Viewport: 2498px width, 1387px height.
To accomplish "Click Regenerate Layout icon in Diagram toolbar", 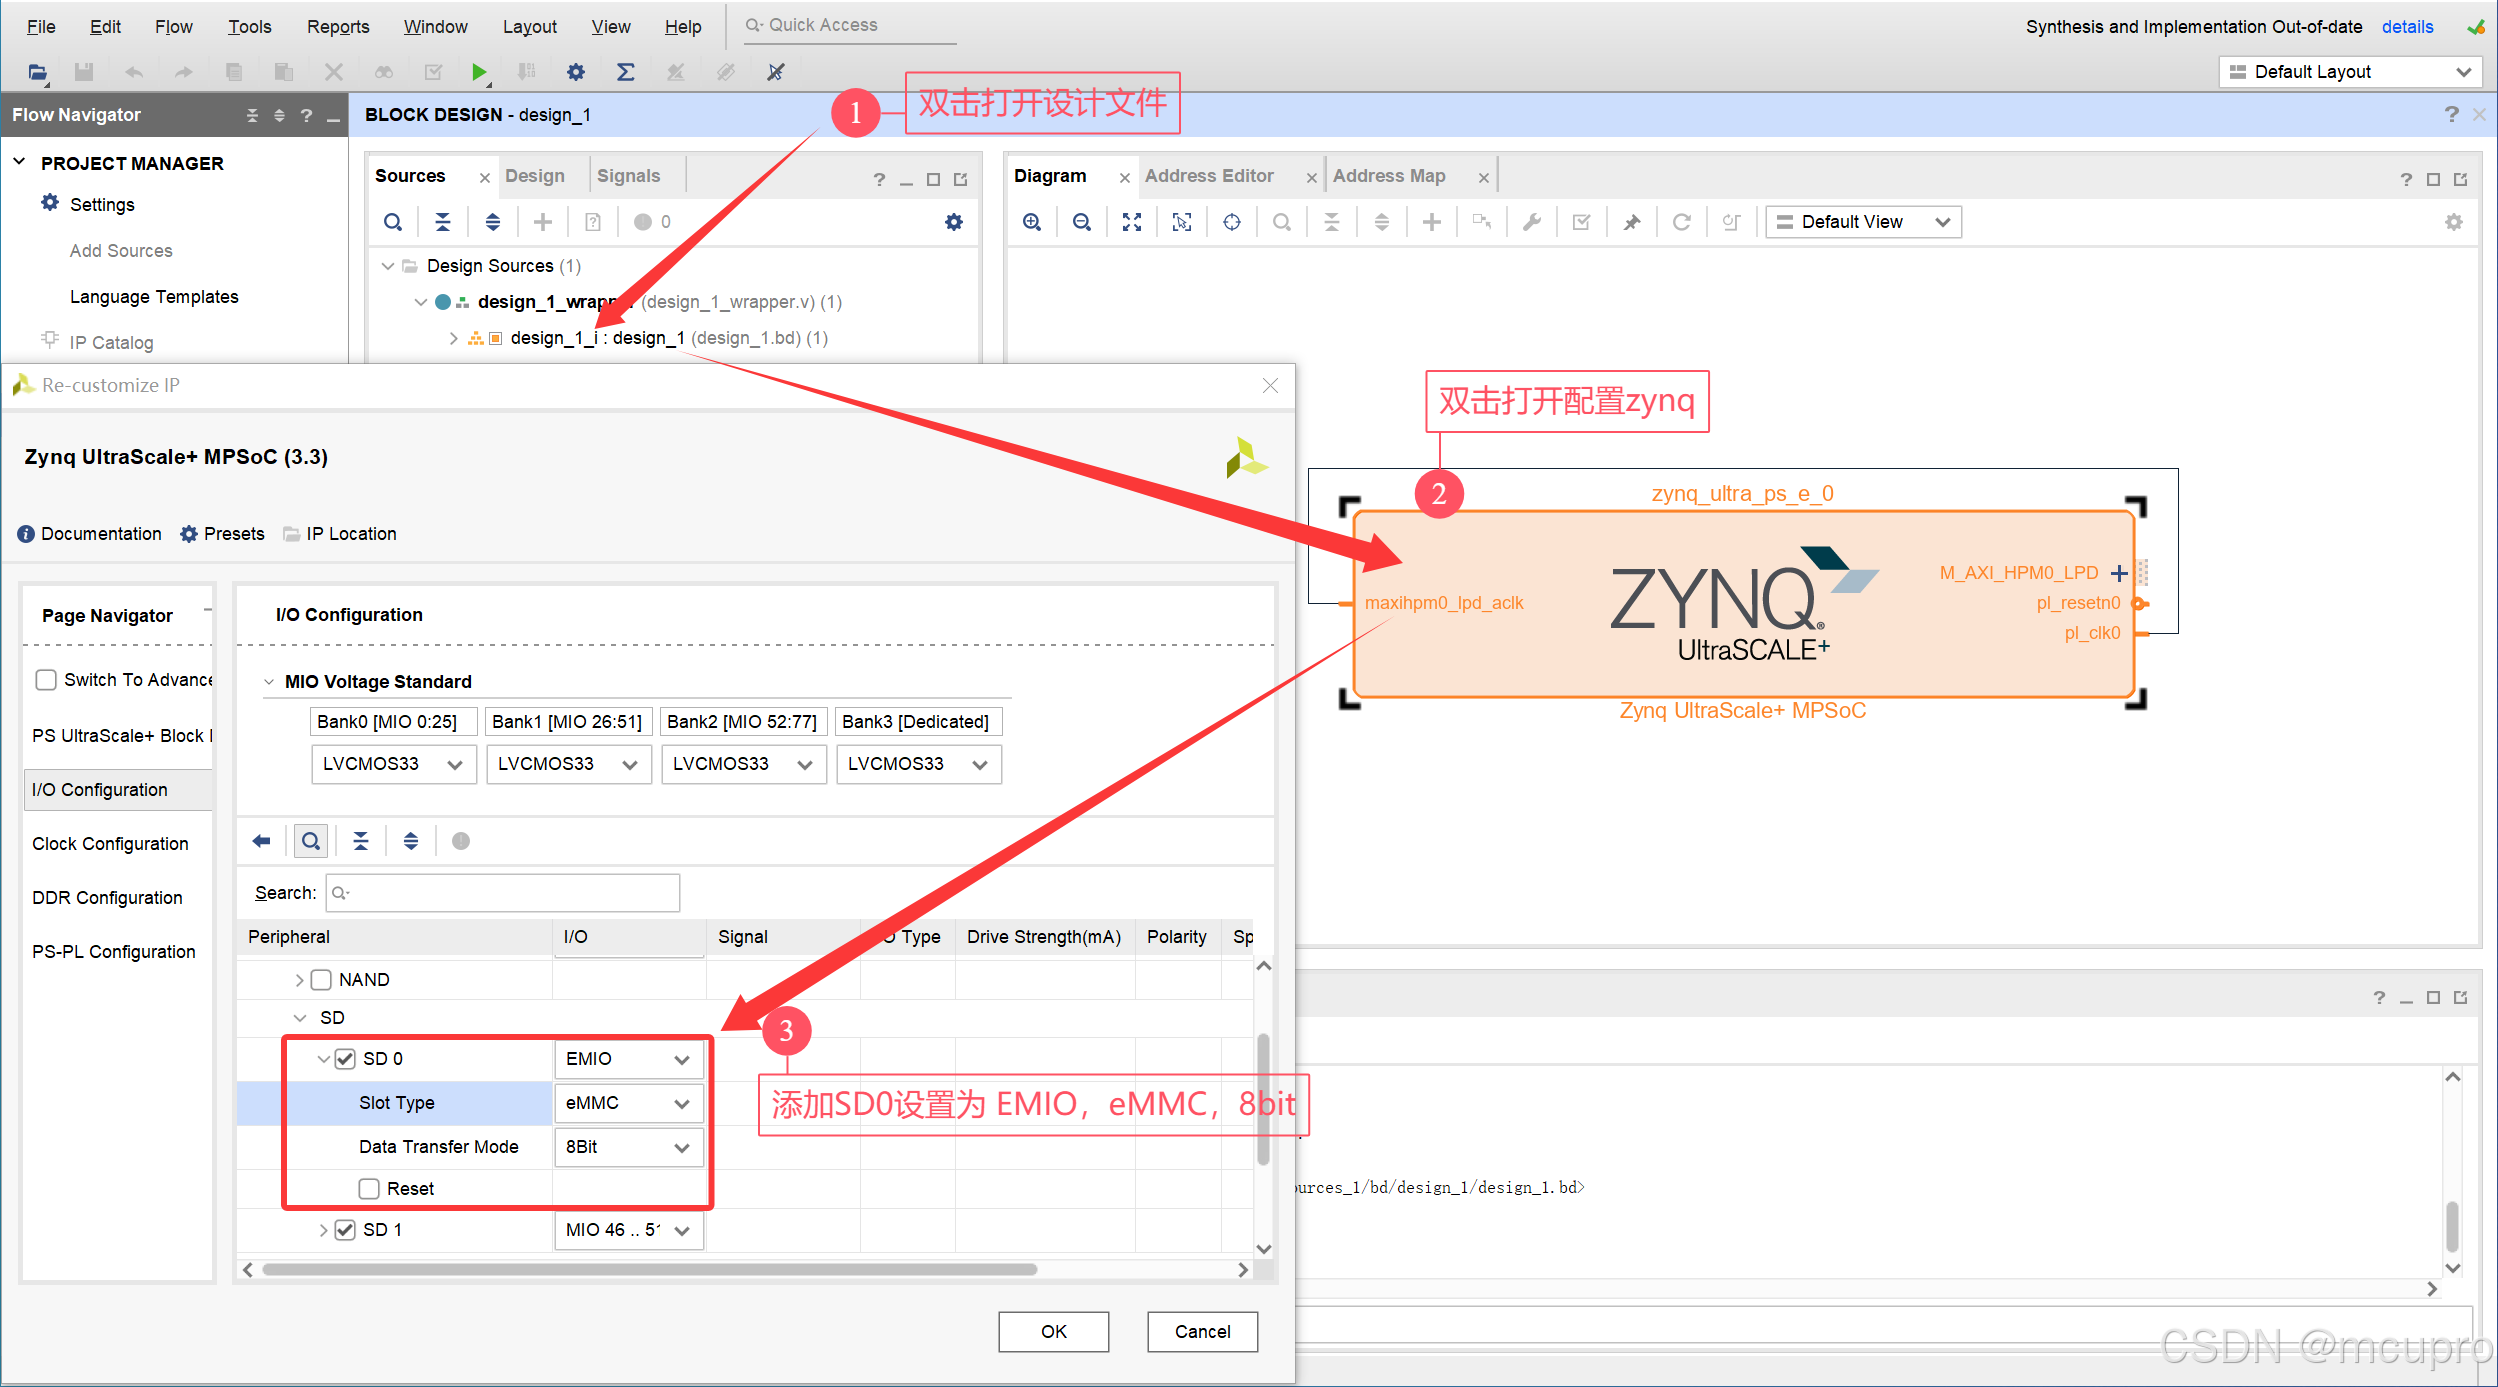I will pos(1682,222).
